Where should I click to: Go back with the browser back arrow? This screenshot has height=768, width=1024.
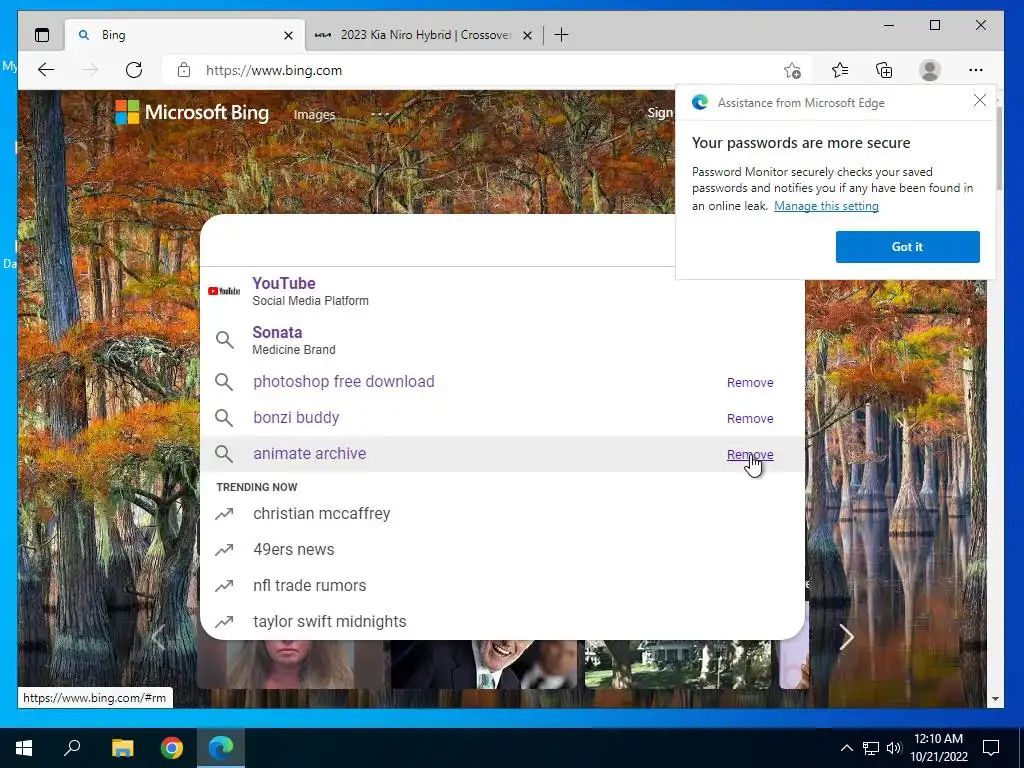tap(46, 70)
